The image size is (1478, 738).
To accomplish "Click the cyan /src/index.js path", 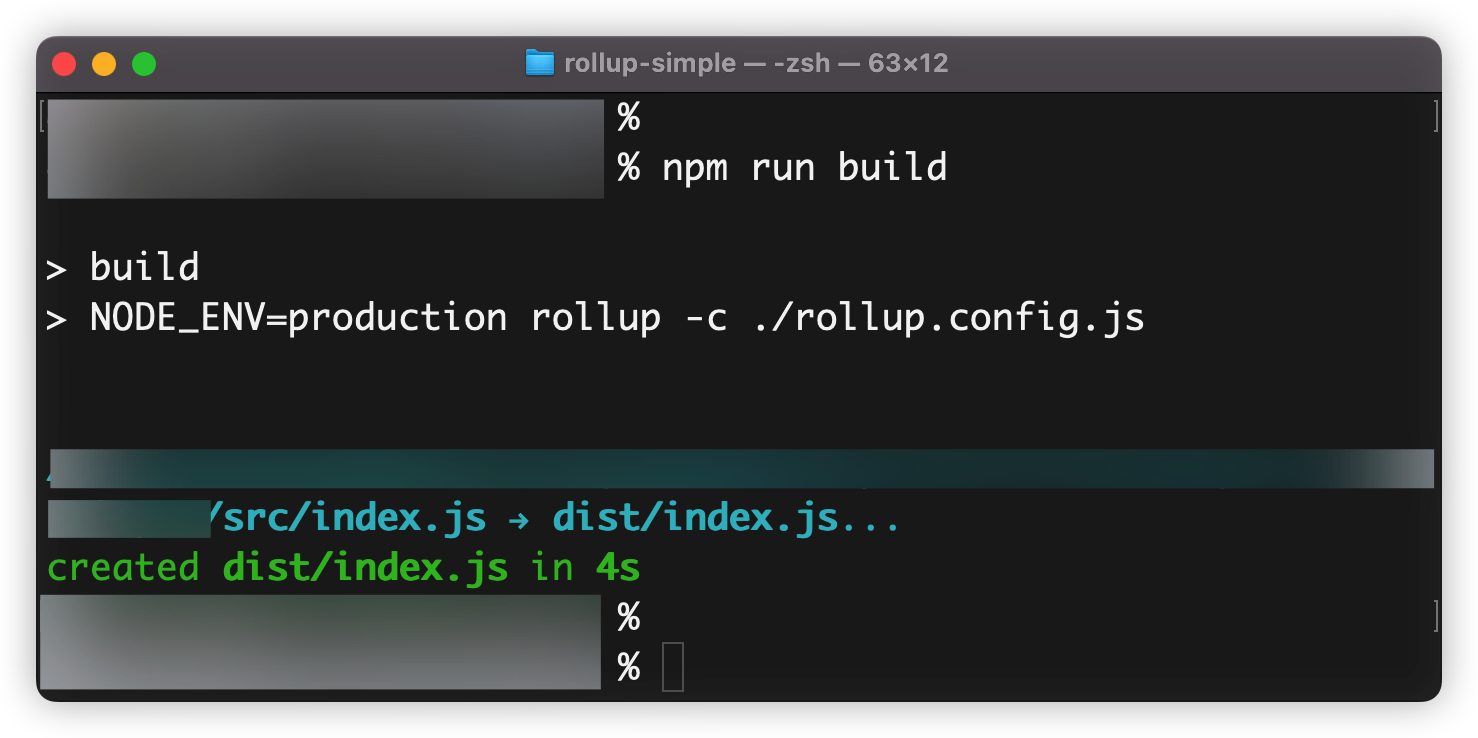I will pos(348,519).
